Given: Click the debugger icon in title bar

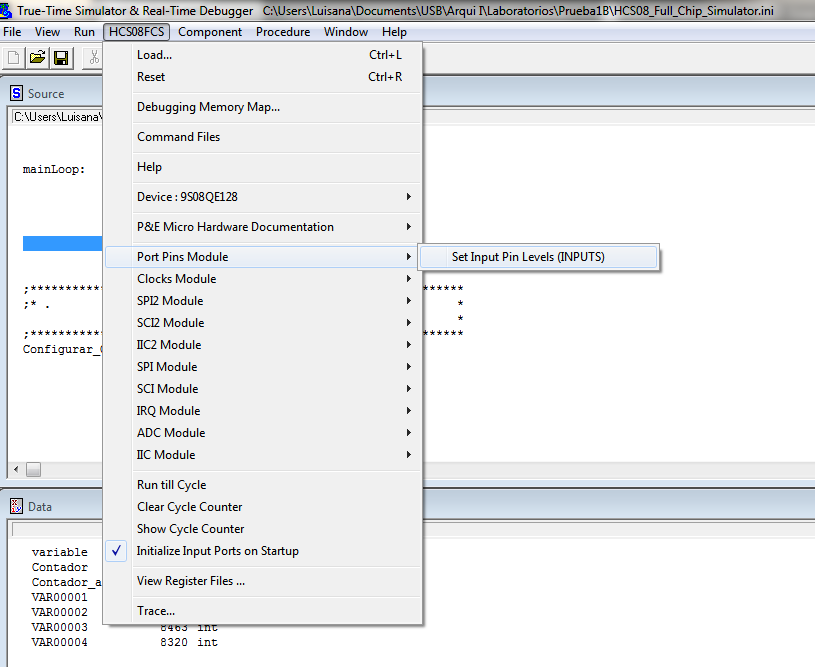Looking at the screenshot, I should (x=7, y=11).
